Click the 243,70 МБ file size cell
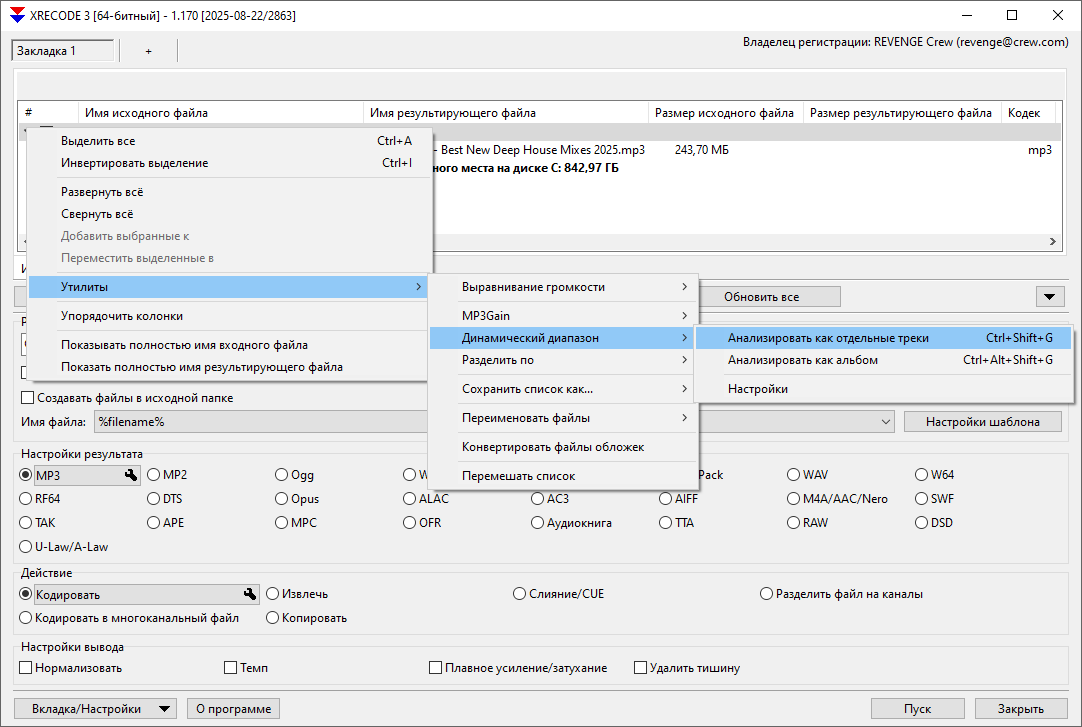1082x727 pixels. [702, 150]
